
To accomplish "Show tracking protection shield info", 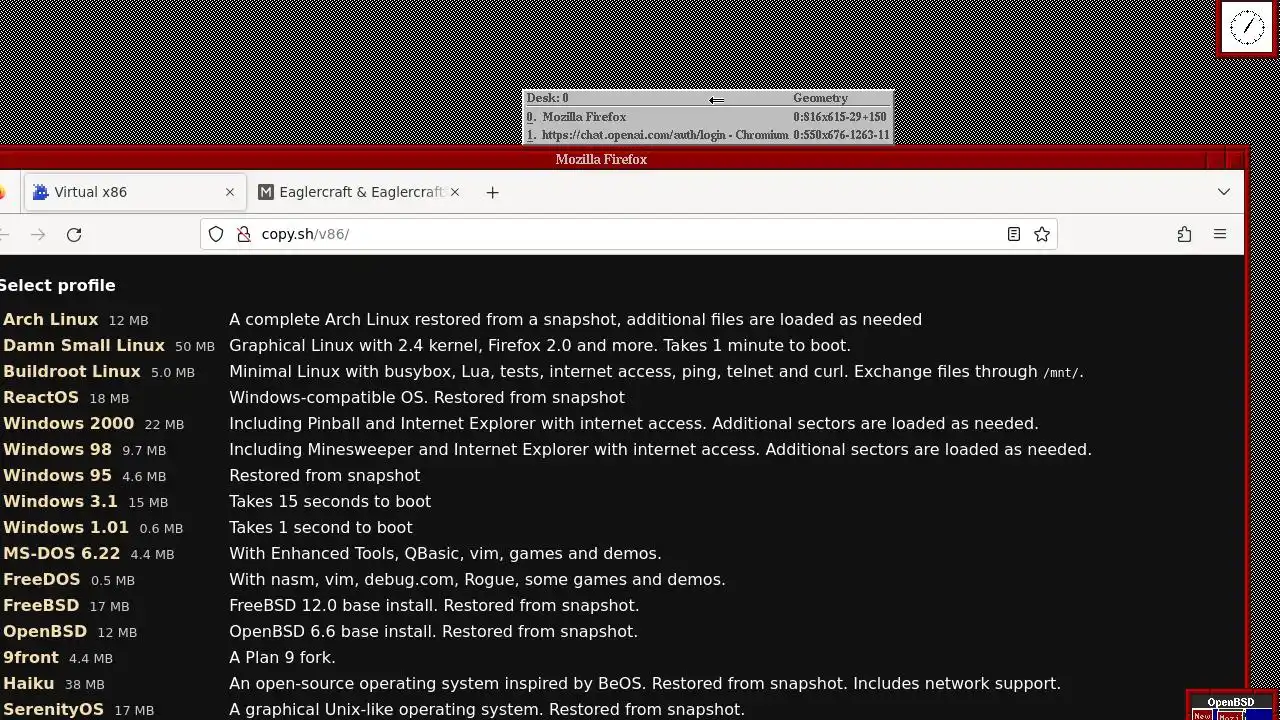I will coord(216,234).
